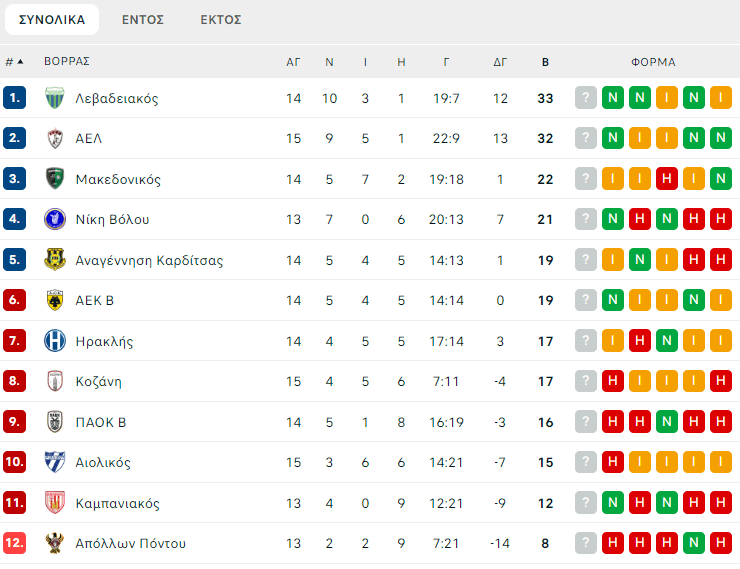Click the Αναγέννηση Καρδίτσας team logo

point(55,260)
